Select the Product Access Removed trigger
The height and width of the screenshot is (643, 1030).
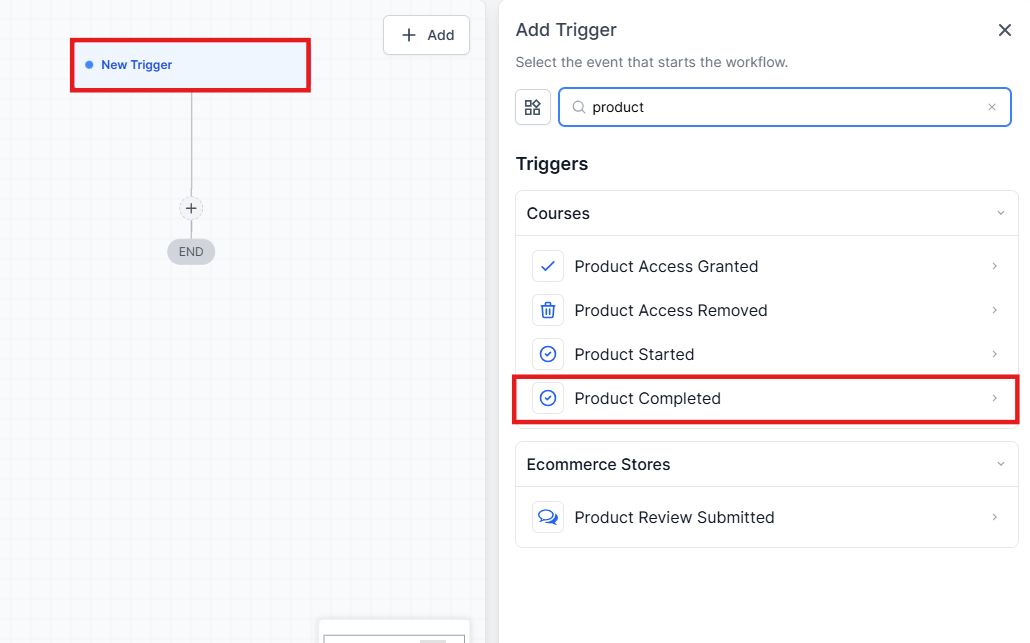(670, 310)
